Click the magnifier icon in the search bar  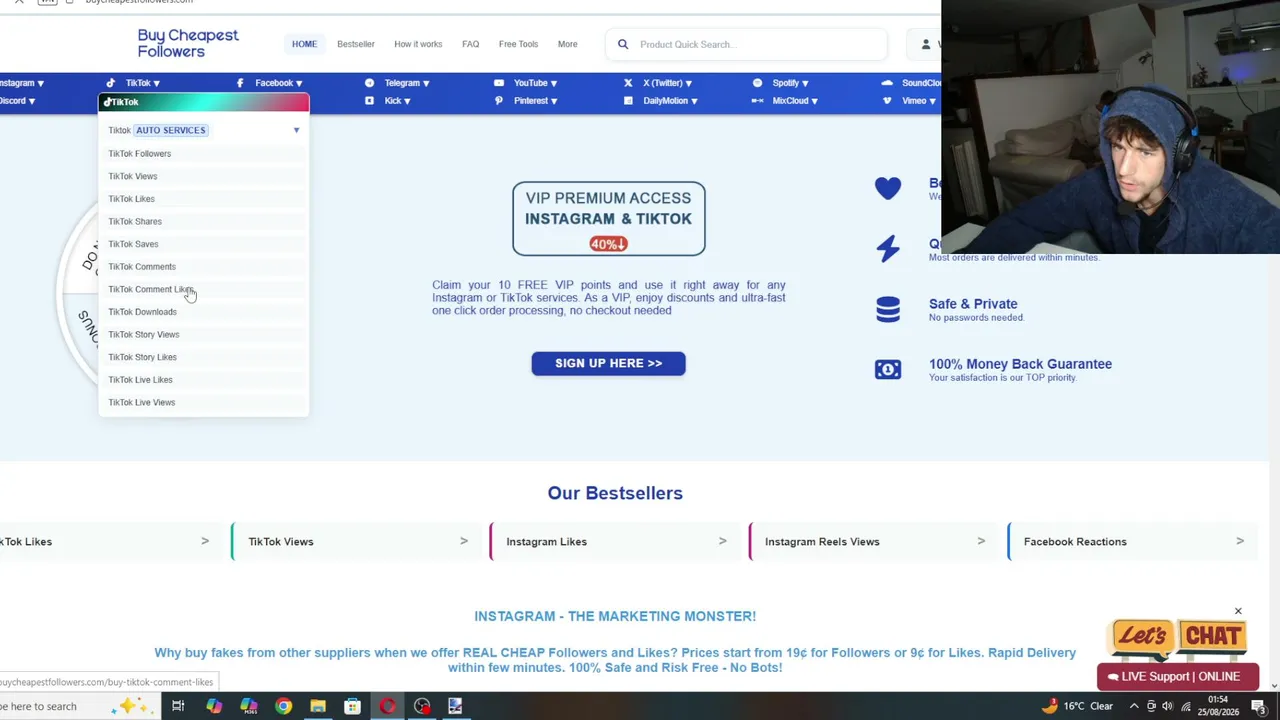pyautogui.click(x=623, y=44)
